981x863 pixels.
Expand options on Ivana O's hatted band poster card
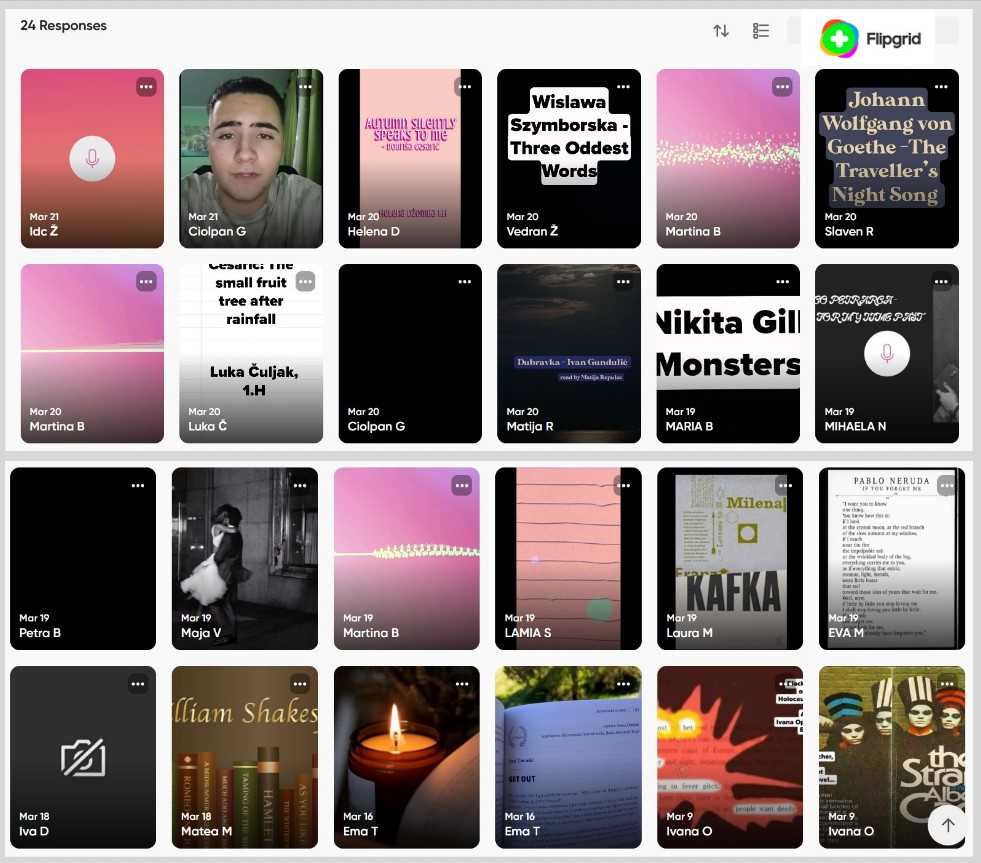tap(947, 684)
